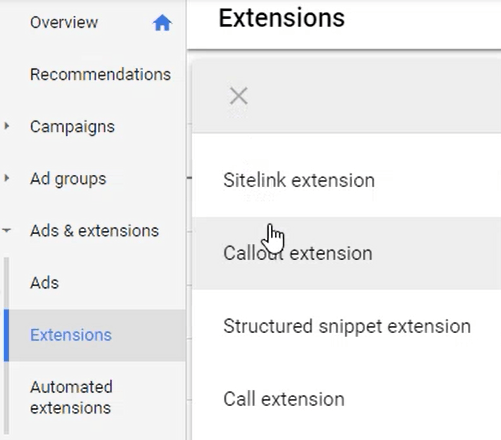The height and width of the screenshot is (440, 501).
Task: Select Structured snippet extension option
Action: tap(346, 326)
